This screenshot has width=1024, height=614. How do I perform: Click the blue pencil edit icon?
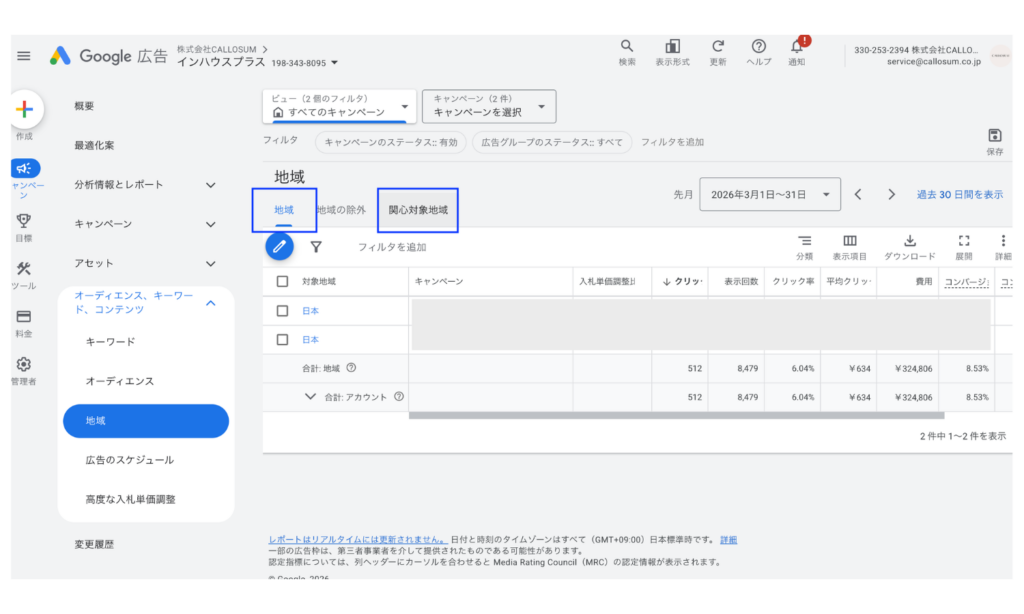[x=279, y=246]
